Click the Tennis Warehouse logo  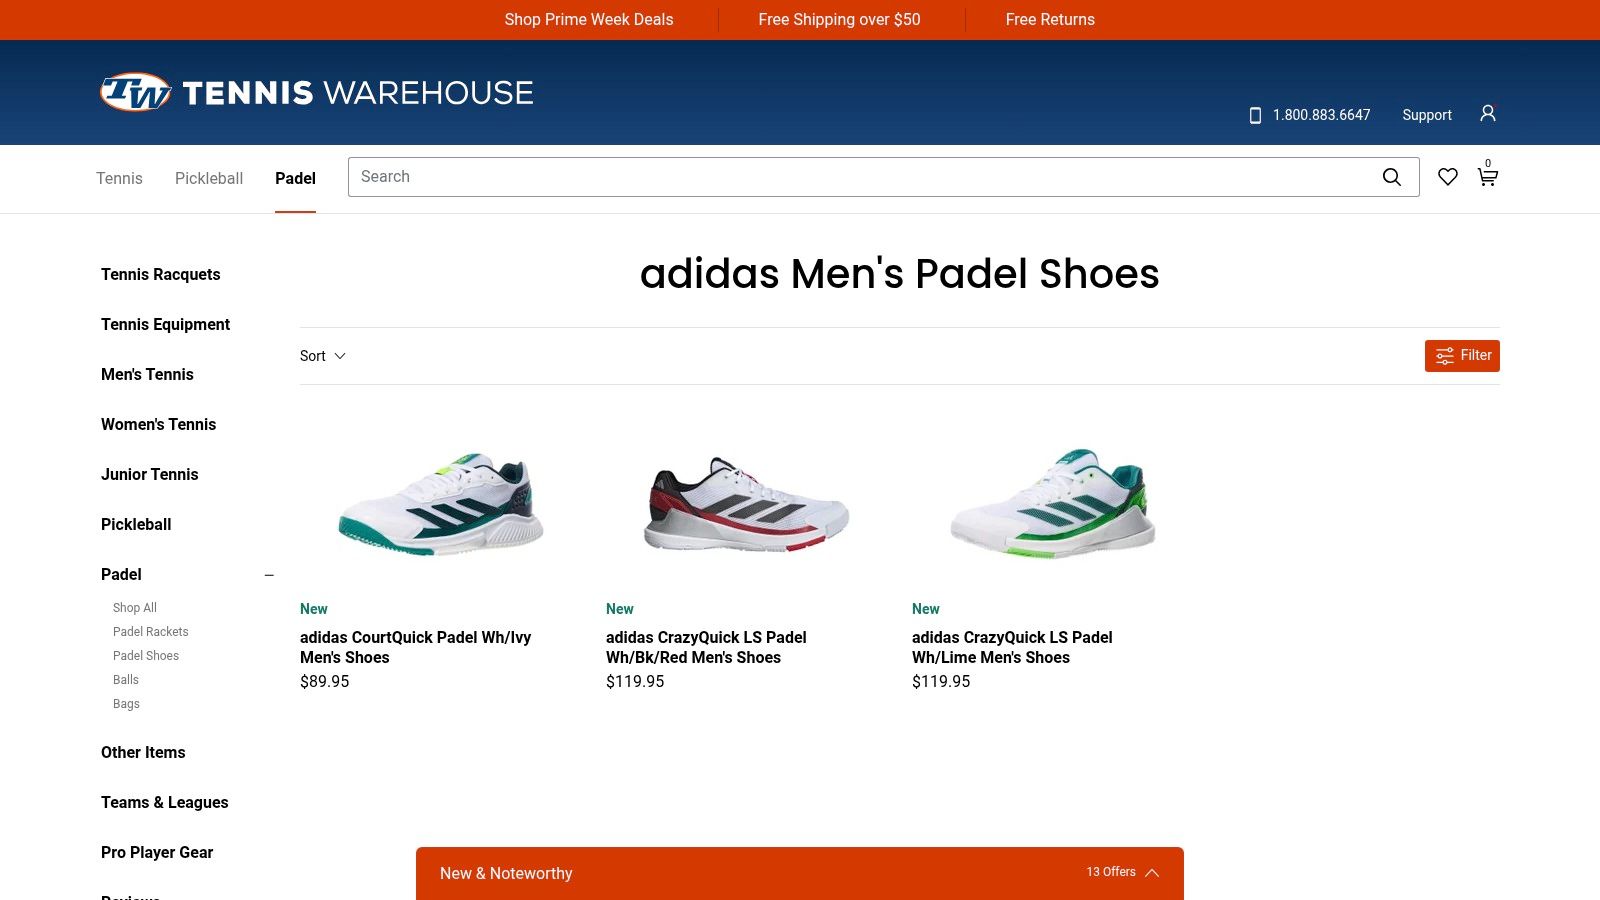pos(316,92)
